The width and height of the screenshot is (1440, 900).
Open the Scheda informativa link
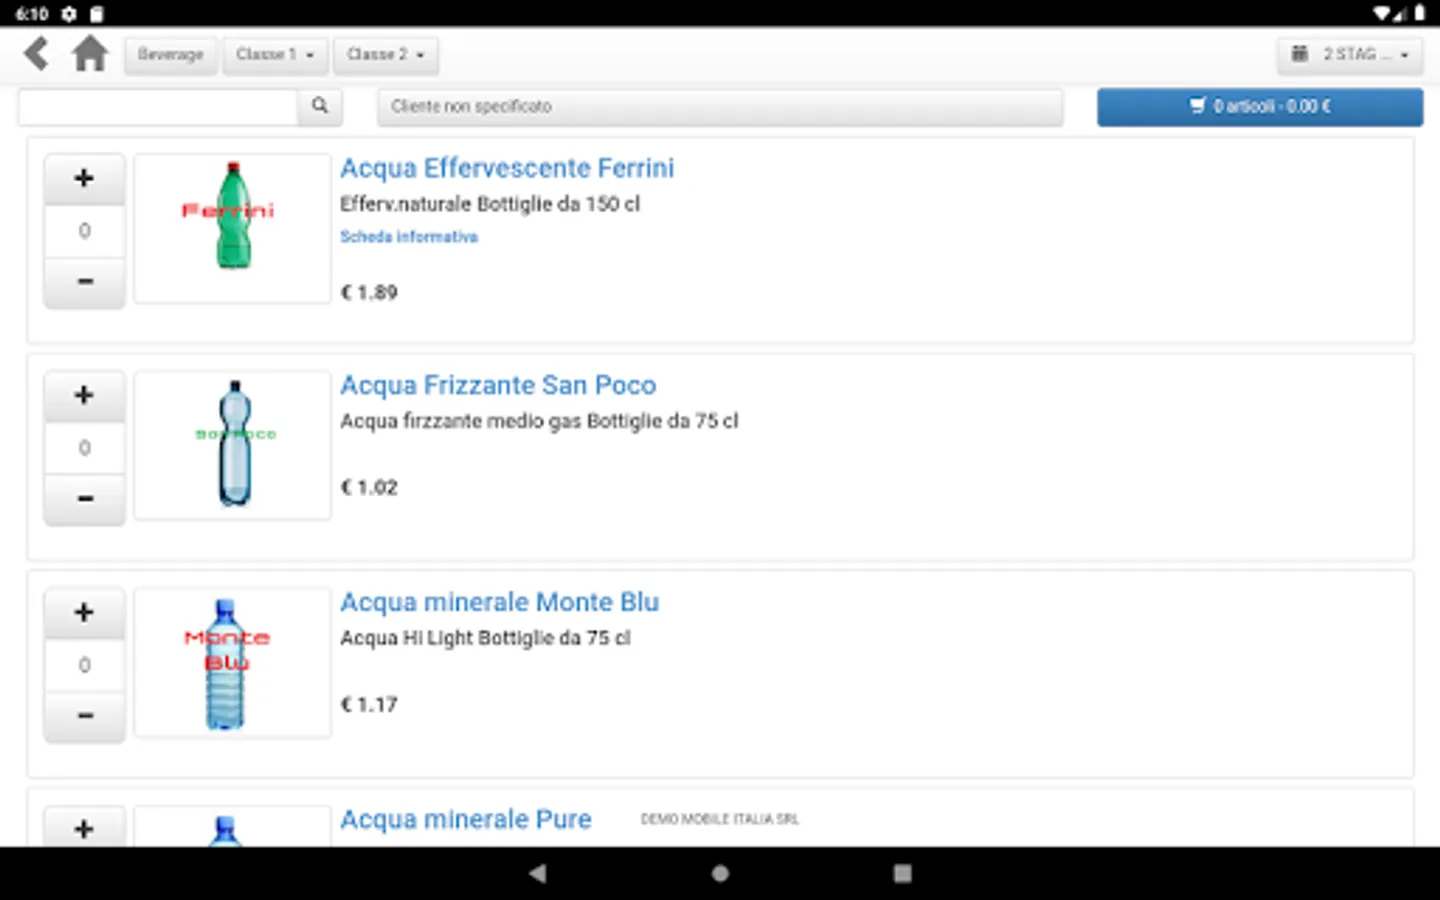coord(409,237)
